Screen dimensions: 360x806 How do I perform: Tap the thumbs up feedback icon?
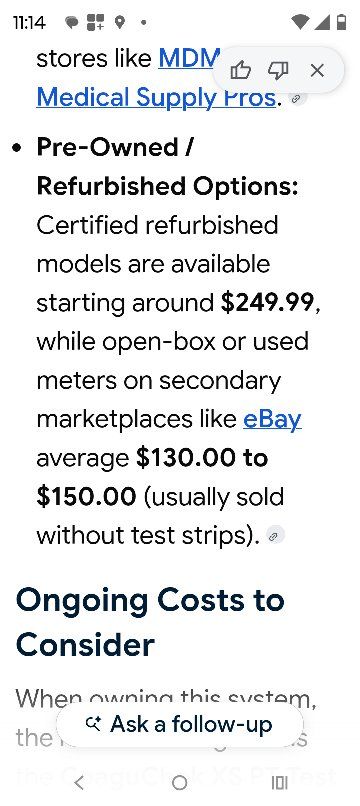click(x=240, y=70)
